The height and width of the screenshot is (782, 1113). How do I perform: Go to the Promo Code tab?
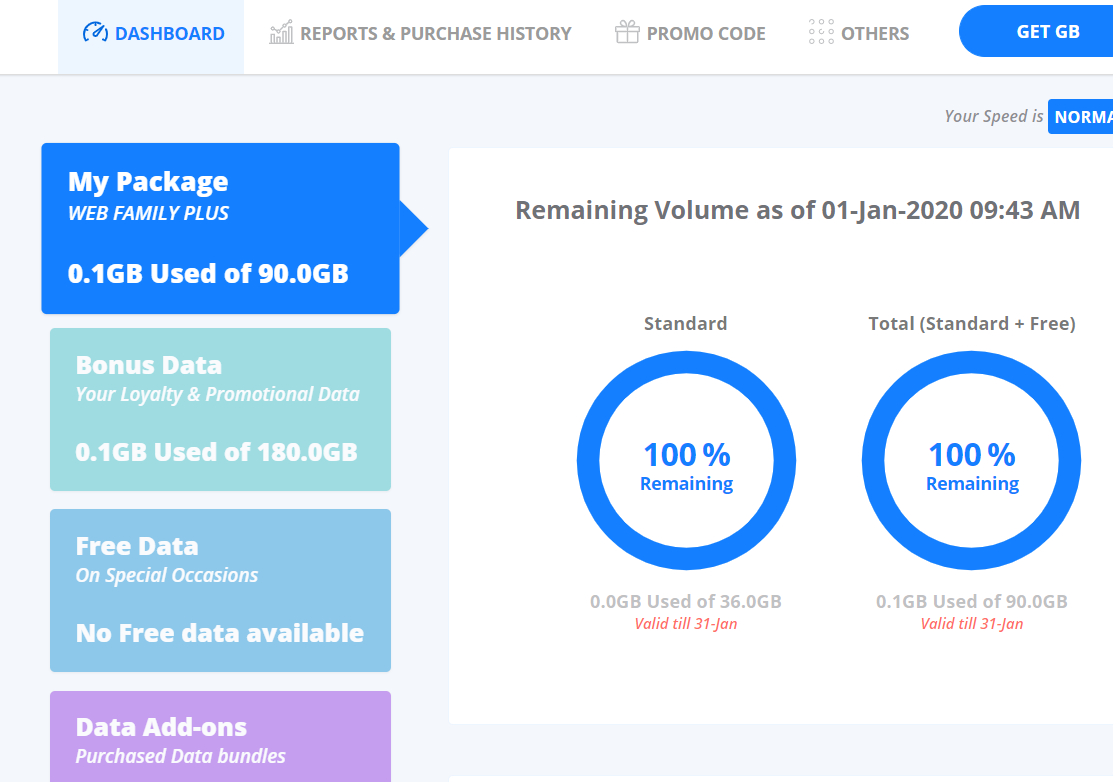(690, 33)
